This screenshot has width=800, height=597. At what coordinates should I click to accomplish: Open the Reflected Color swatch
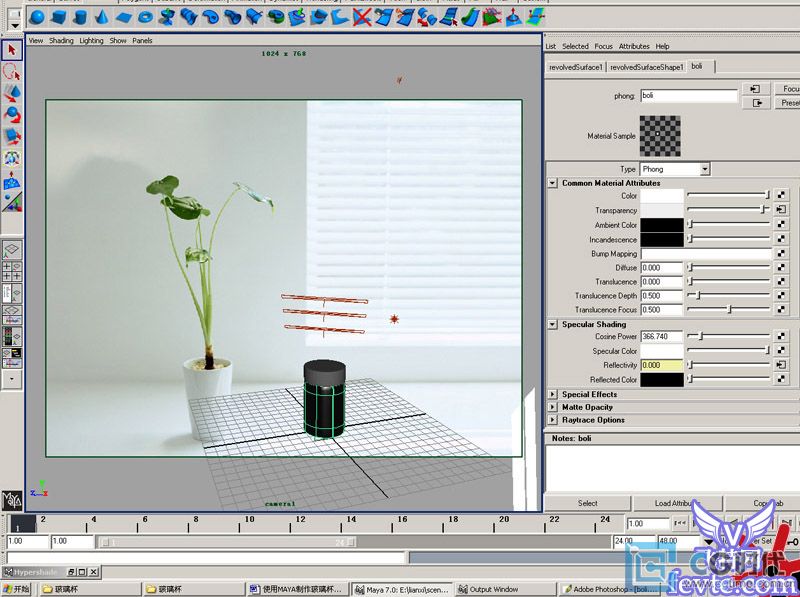click(662, 380)
